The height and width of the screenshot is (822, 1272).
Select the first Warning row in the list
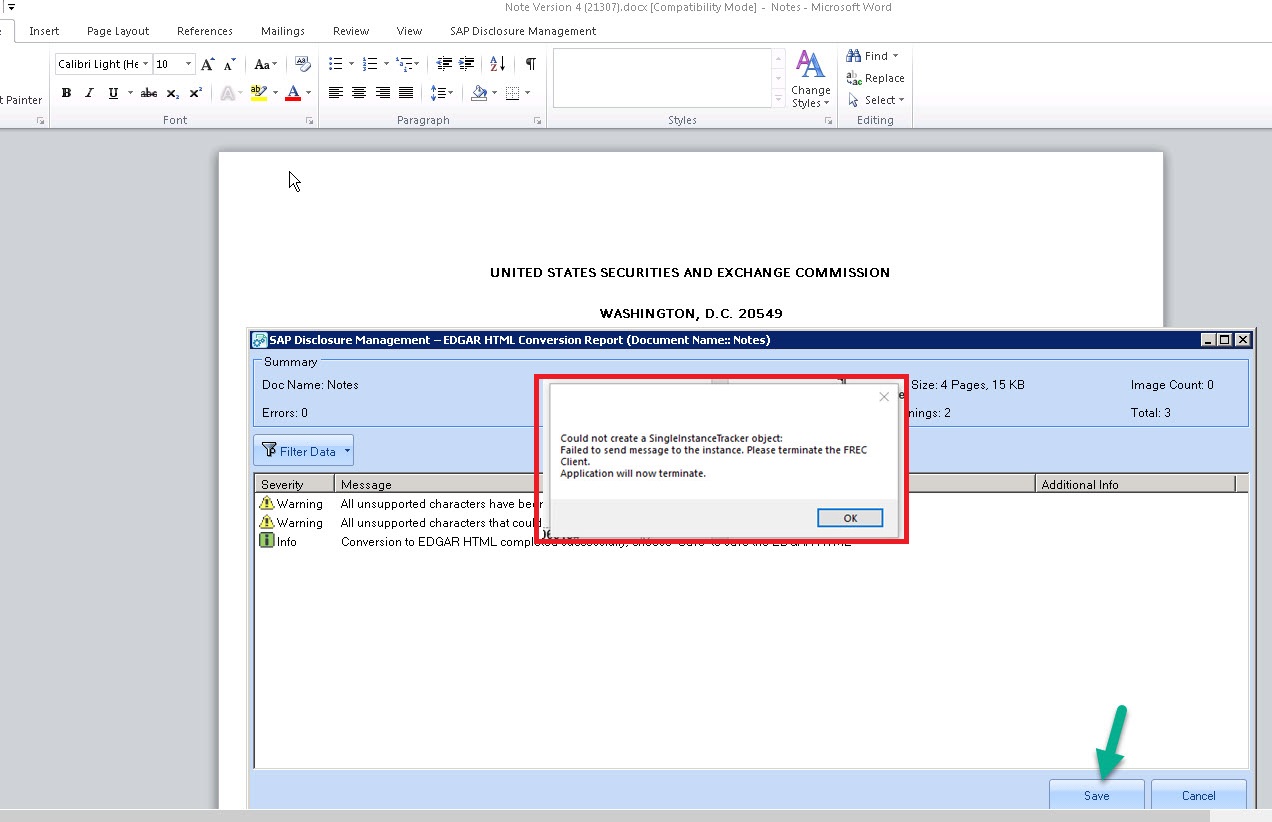point(750,504)
